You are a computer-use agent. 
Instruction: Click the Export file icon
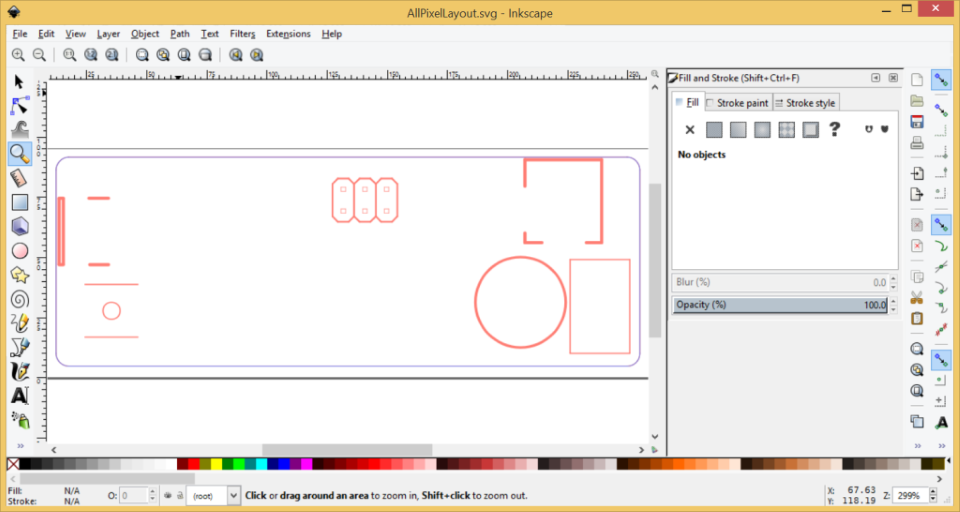click(917, 194)
